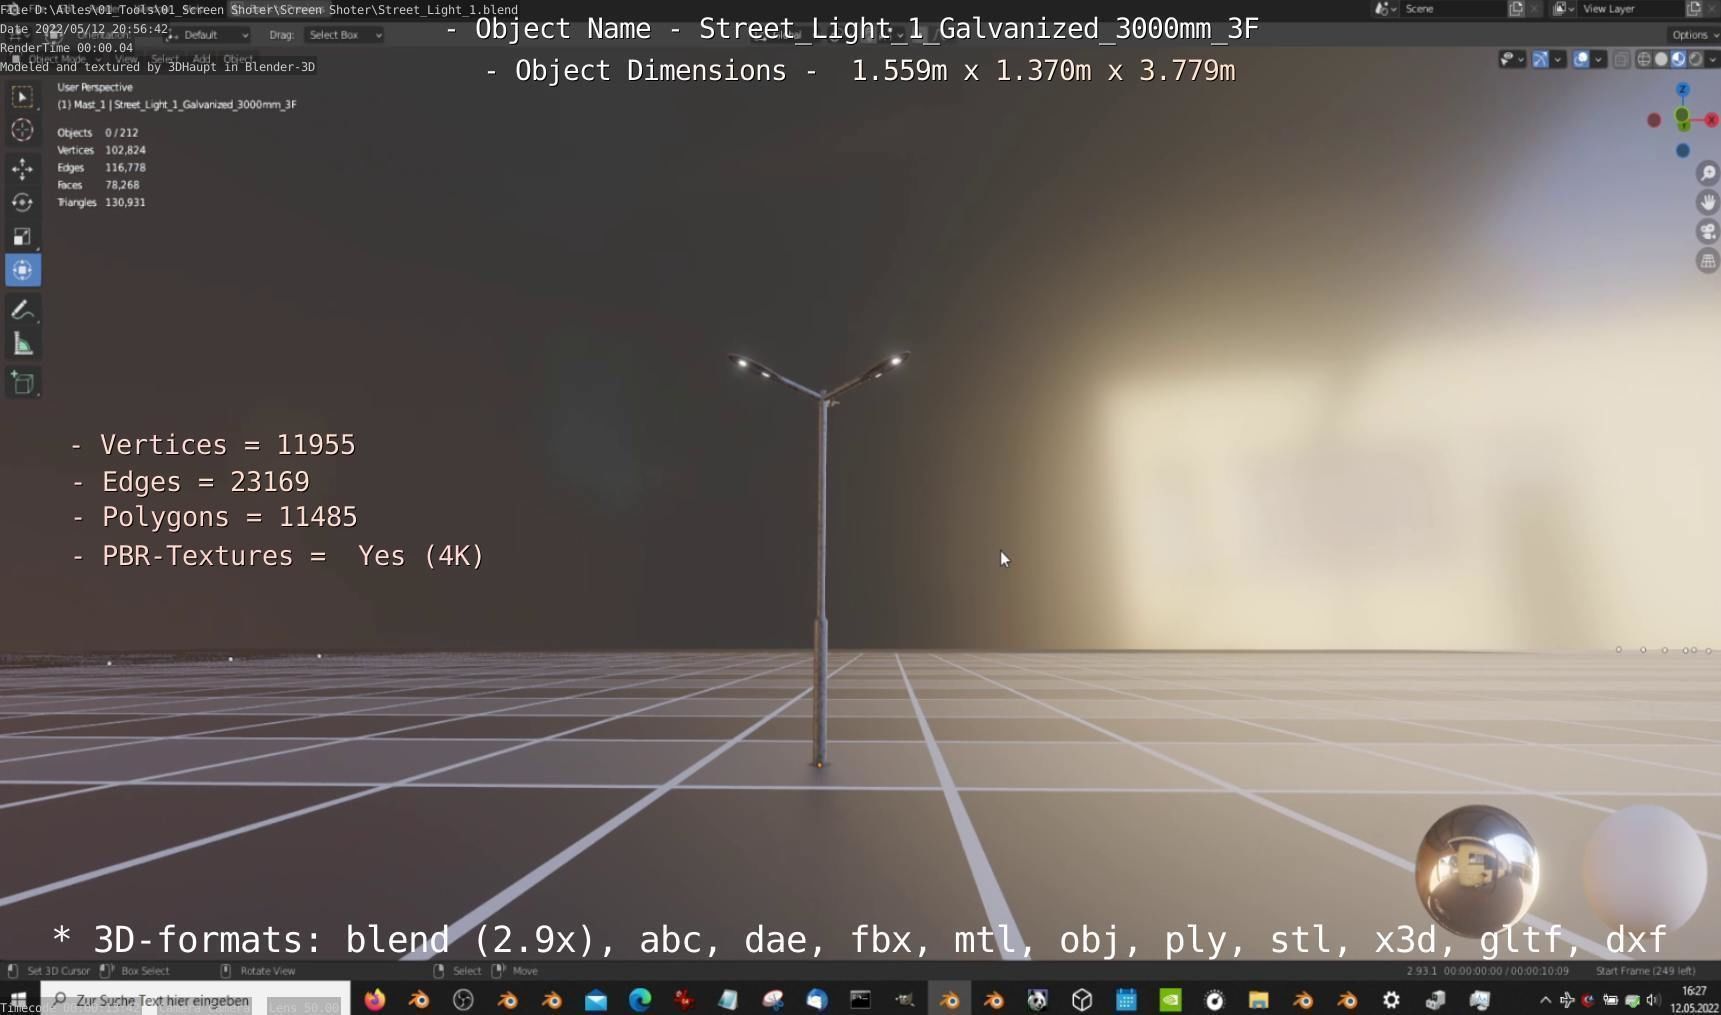
Task: Click the User Perspective label
Action: tap(95, 87)
